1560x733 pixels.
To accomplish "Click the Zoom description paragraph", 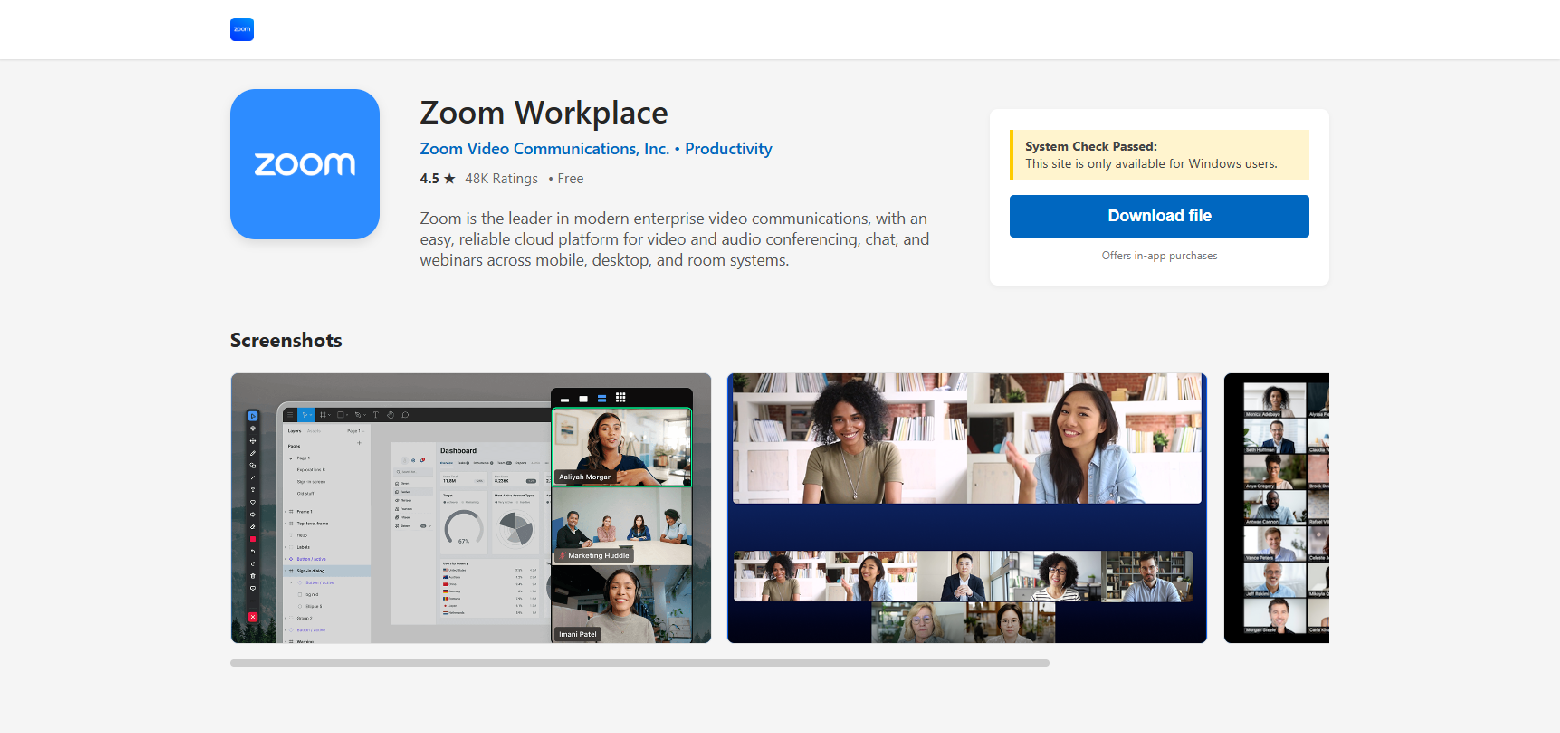I will tap(675, 239).
